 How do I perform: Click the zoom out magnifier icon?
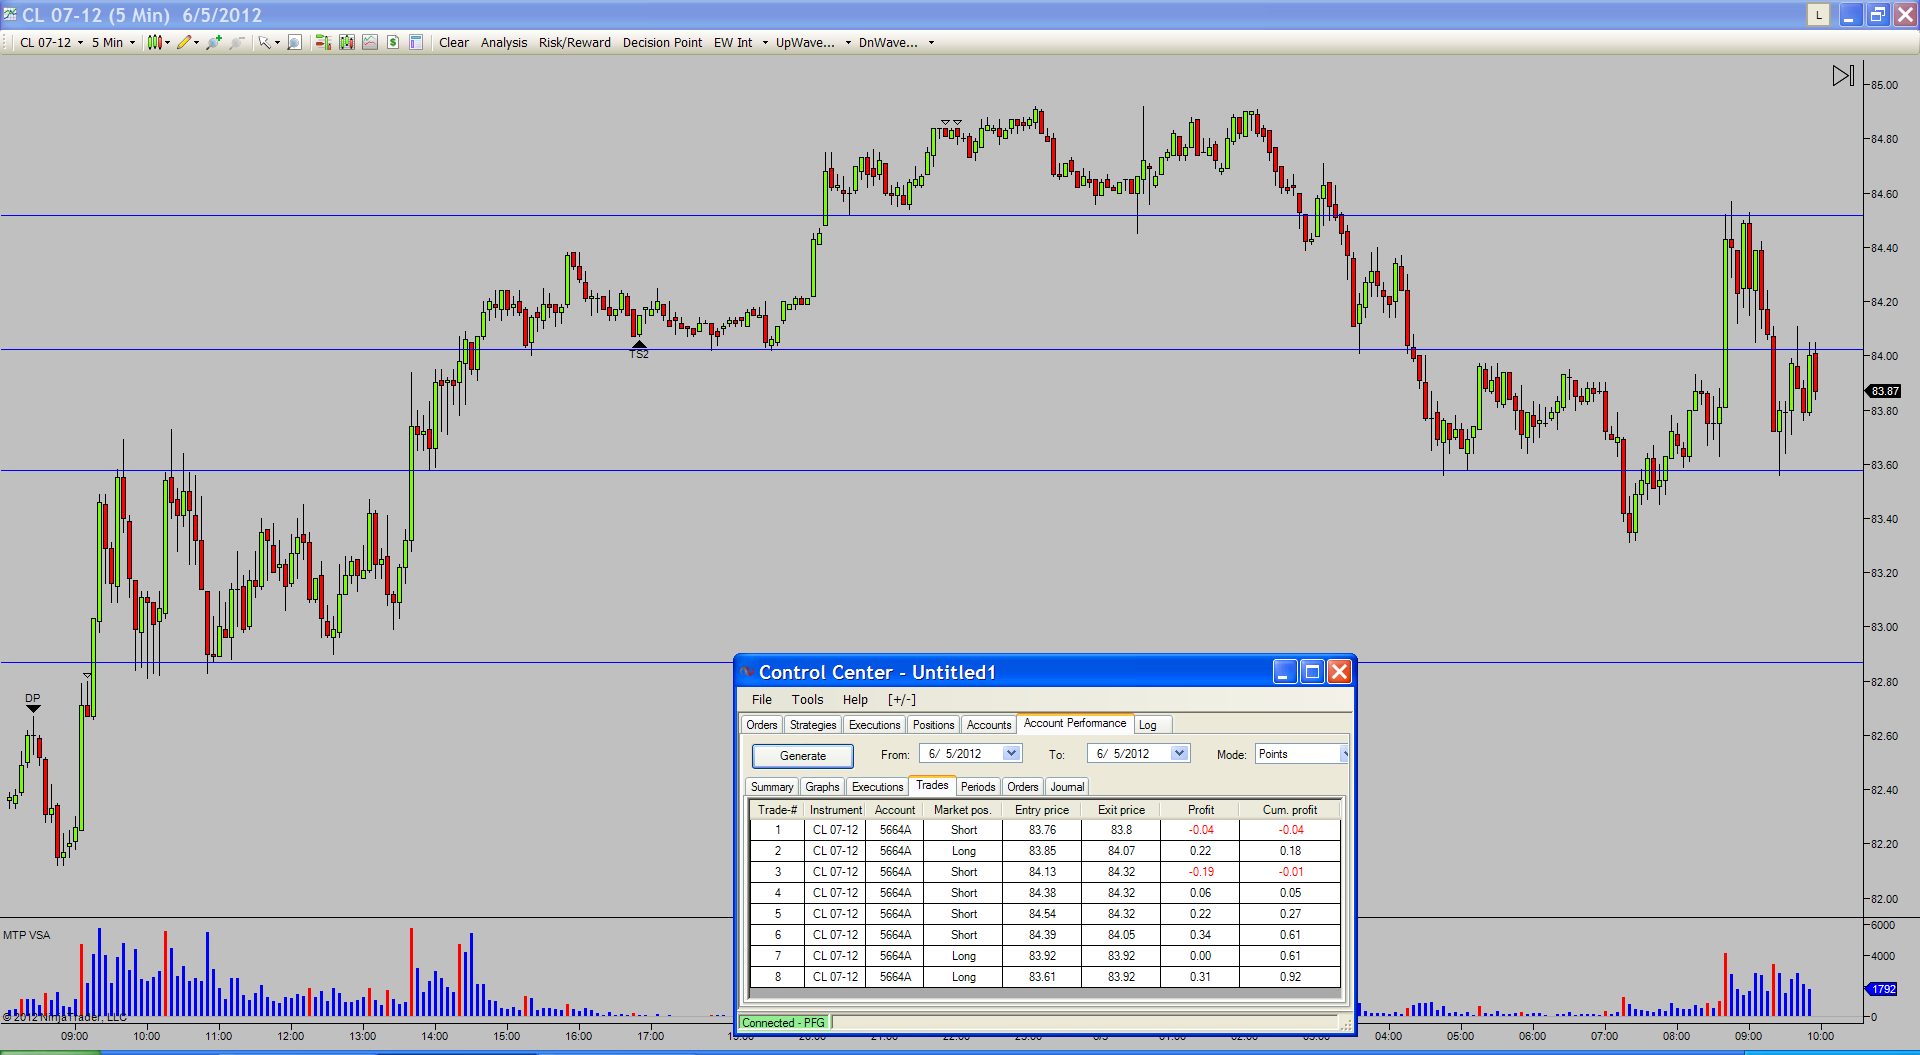coord(237,42)
